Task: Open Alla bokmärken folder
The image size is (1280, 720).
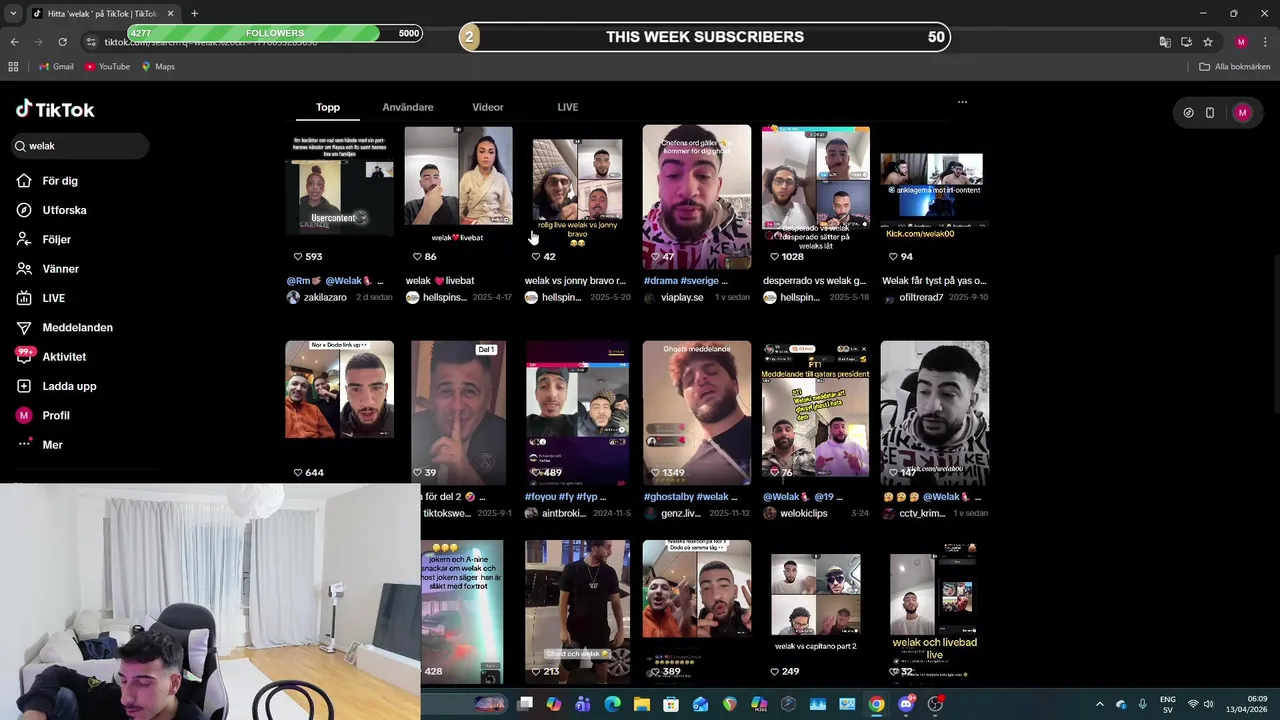Action: coord(1235,67)
